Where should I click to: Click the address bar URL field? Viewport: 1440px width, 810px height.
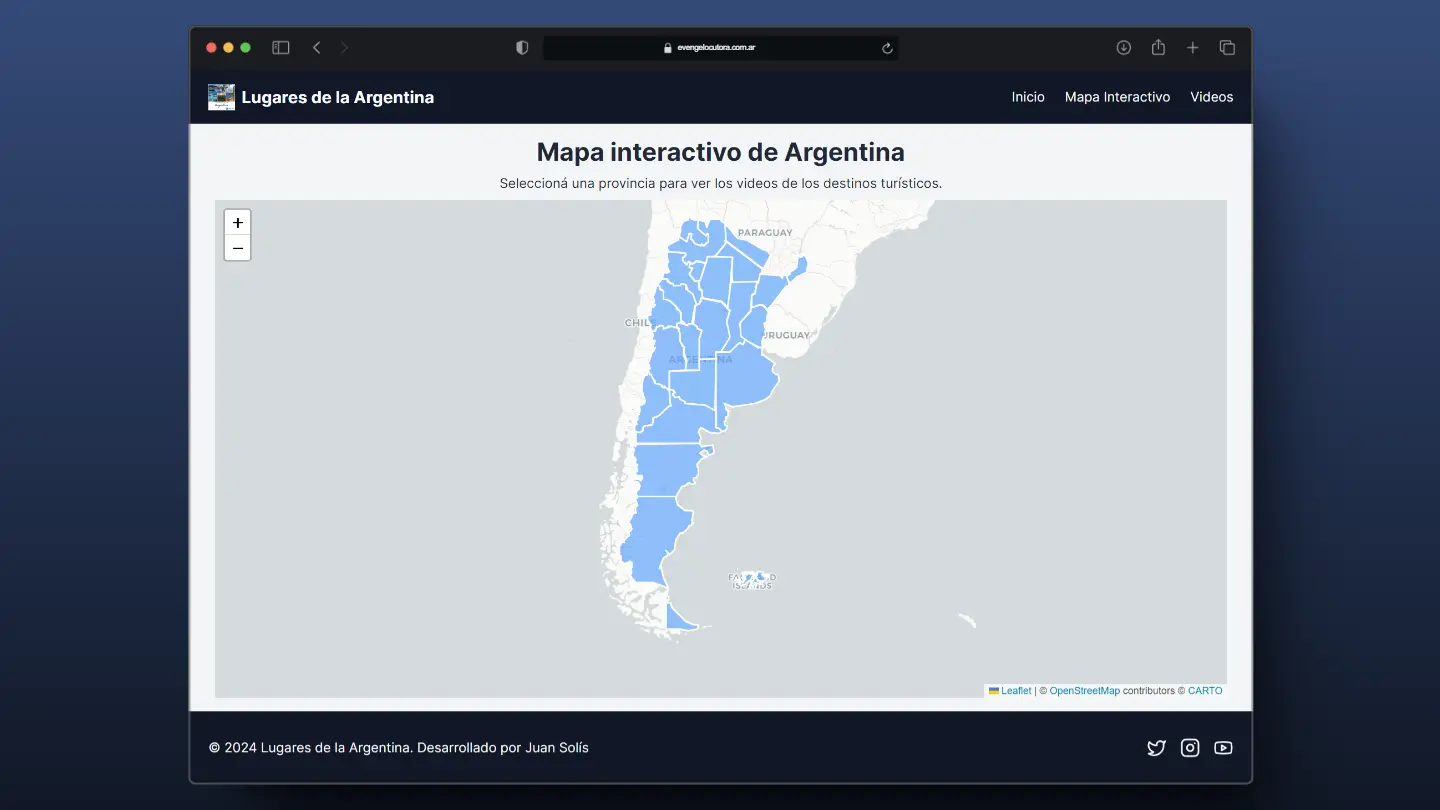point(720,48)
